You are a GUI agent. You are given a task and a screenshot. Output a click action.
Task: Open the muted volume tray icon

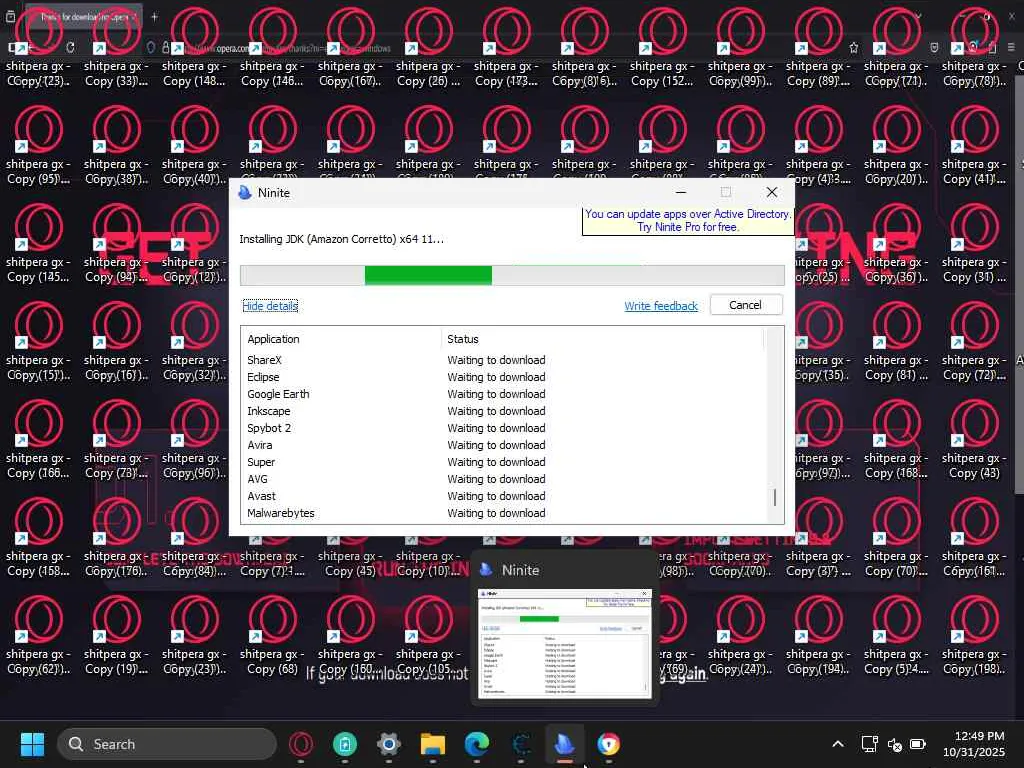(x=894, y=744)
